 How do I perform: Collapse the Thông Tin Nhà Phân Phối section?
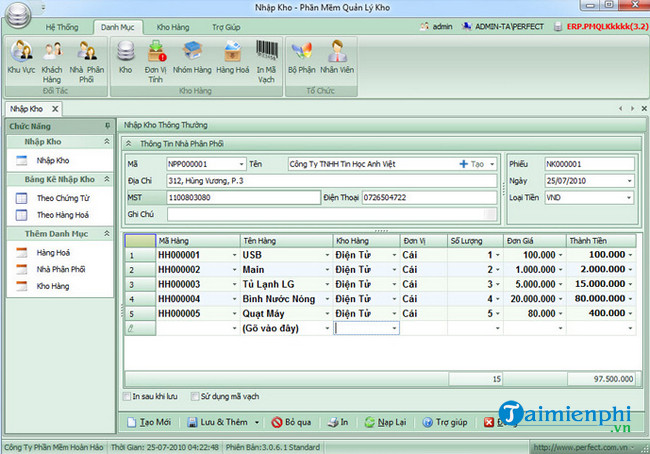pyautogui.click(x=128, y=144)
